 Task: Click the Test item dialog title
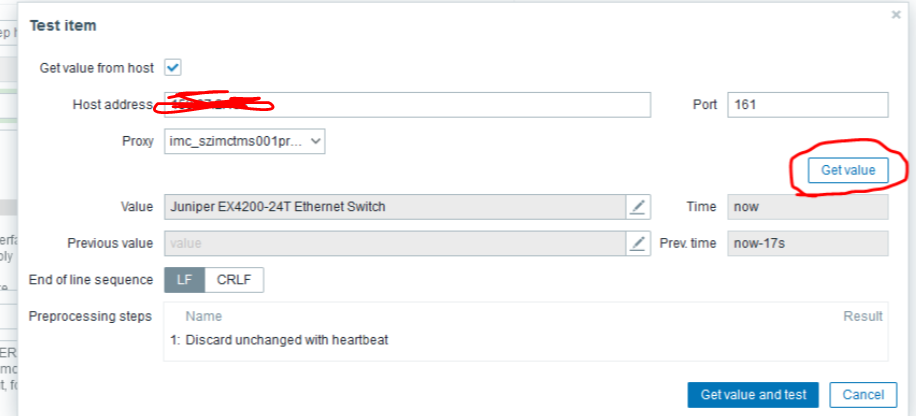pyautogui.click(x=63, y=25)
